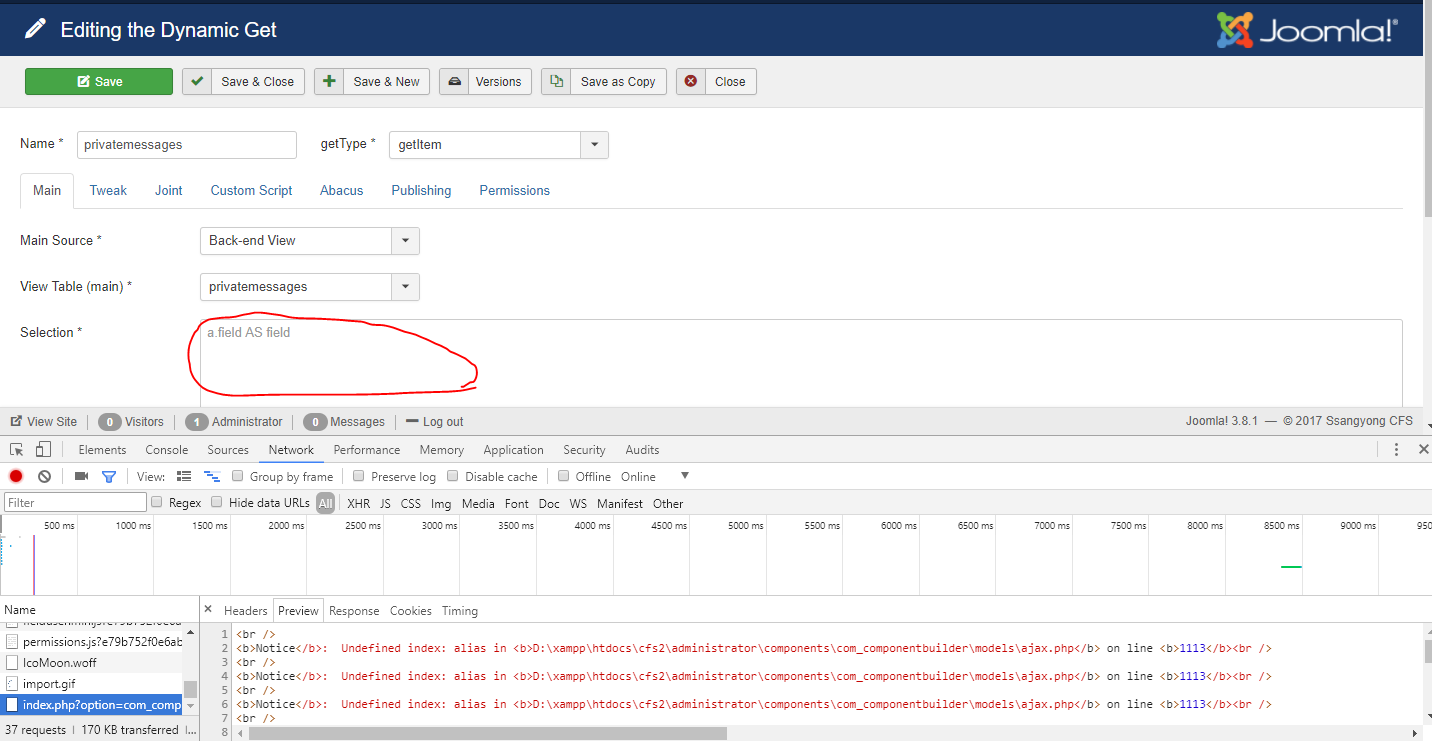Image resolution: width=1432 pixels, height=741 pixels.
Task: Toggle the DevTools device toolbar icon
Action: click(44, 450)
